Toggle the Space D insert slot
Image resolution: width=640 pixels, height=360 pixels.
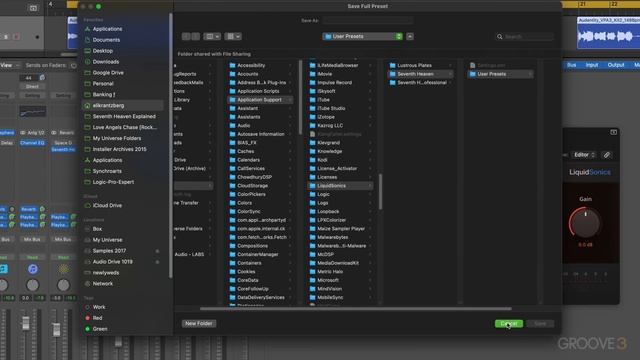click(63, 143)
